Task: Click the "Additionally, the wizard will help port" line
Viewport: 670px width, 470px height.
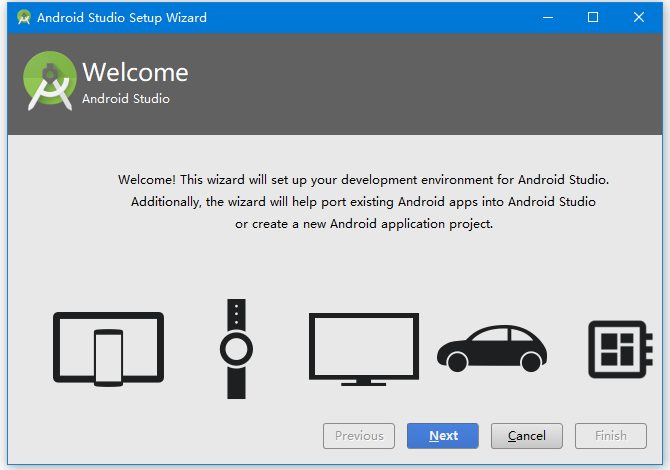Action: pos(363,202)
